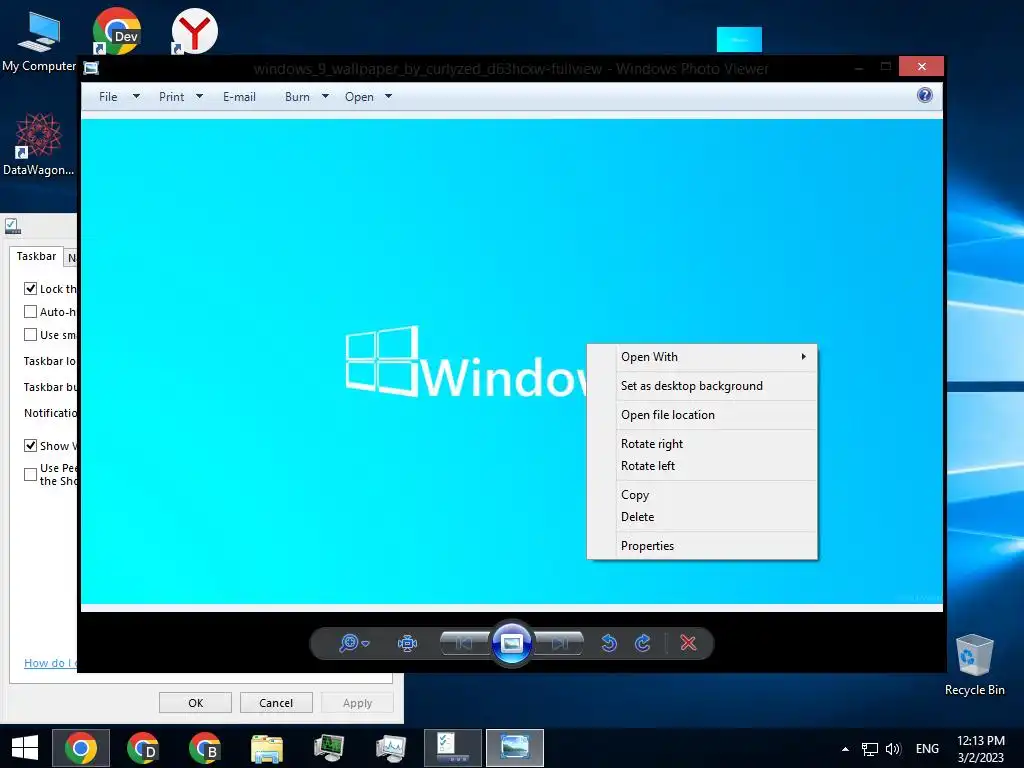This screenshot has width=1024, height=768.
Task: Select Taskbar tab in properties dialog
Action: pos(36,256)
